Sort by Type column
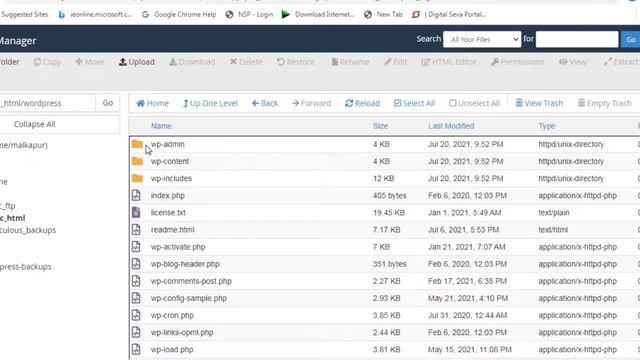The width and height of the screenshot is (640, 360). pyautogui.click(x=547, y=126)
